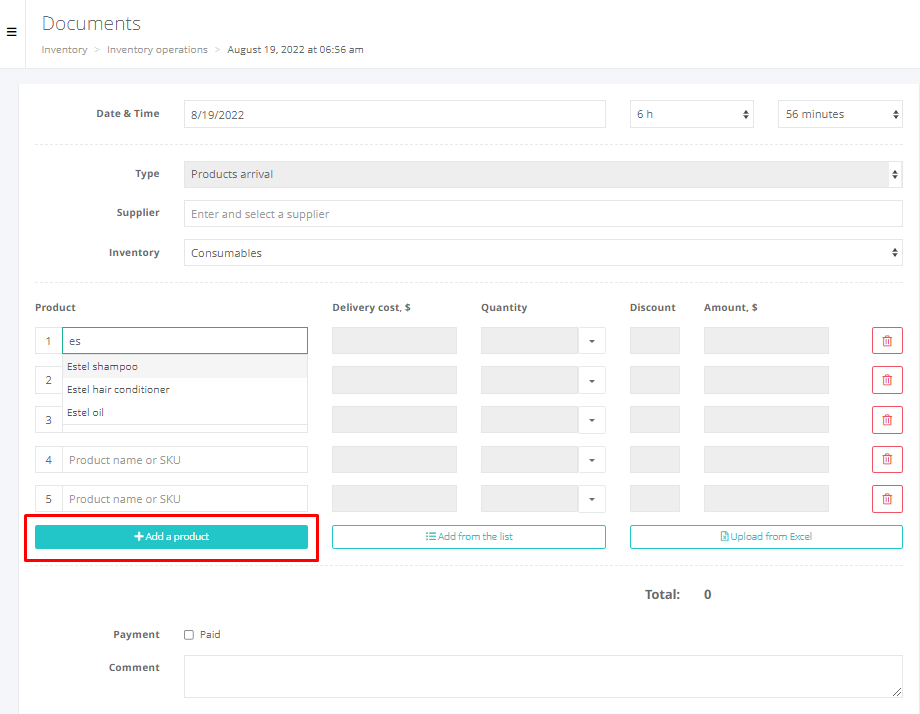Open the hamburger sidebar menu
920x714 pixels.
click(x=12, y=32)
